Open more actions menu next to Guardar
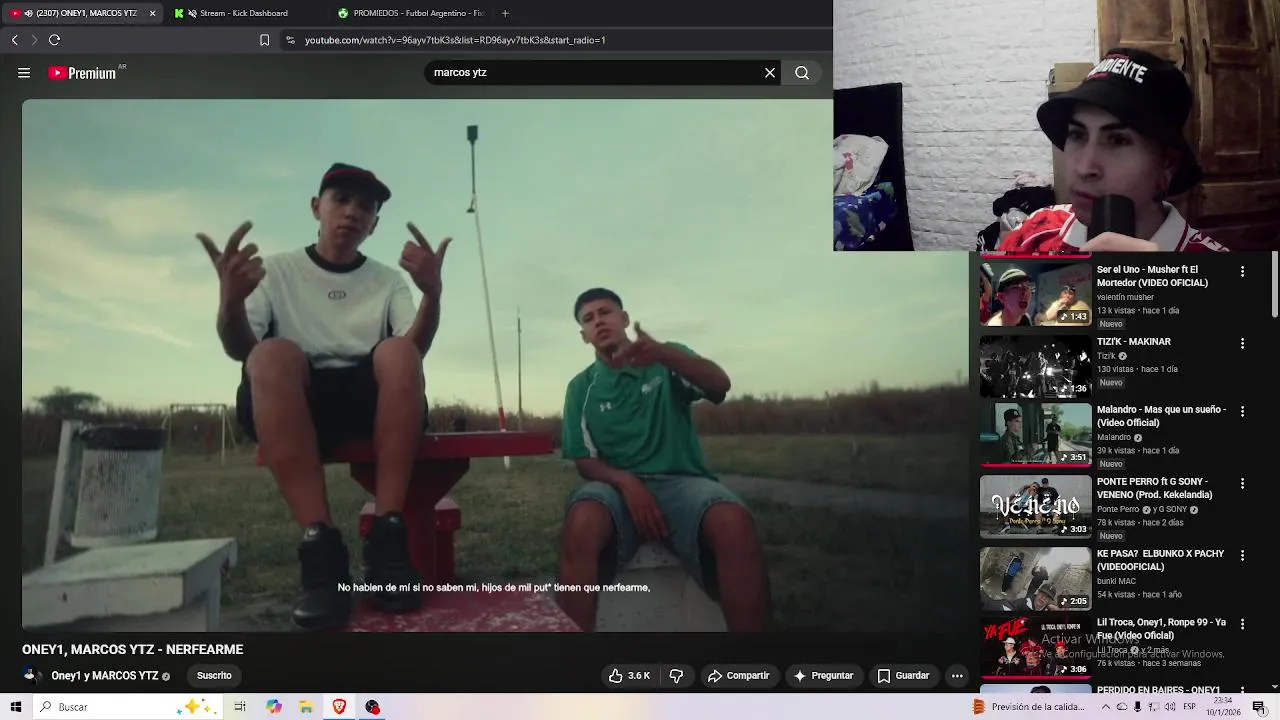 pyautogui.click(x=957, y=676)
